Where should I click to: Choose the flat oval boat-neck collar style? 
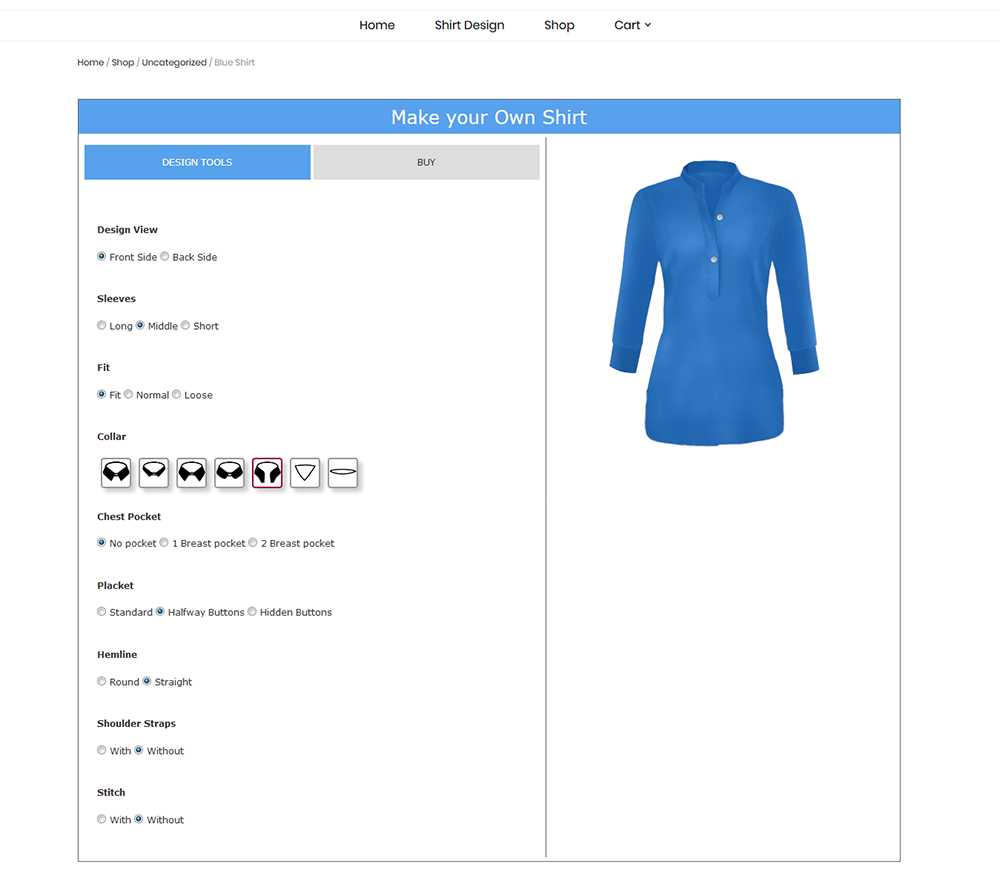click(342, 473)
